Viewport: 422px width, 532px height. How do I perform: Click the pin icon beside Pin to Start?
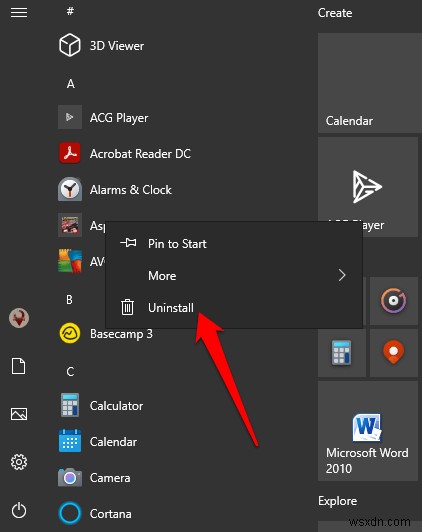[128, 243]
